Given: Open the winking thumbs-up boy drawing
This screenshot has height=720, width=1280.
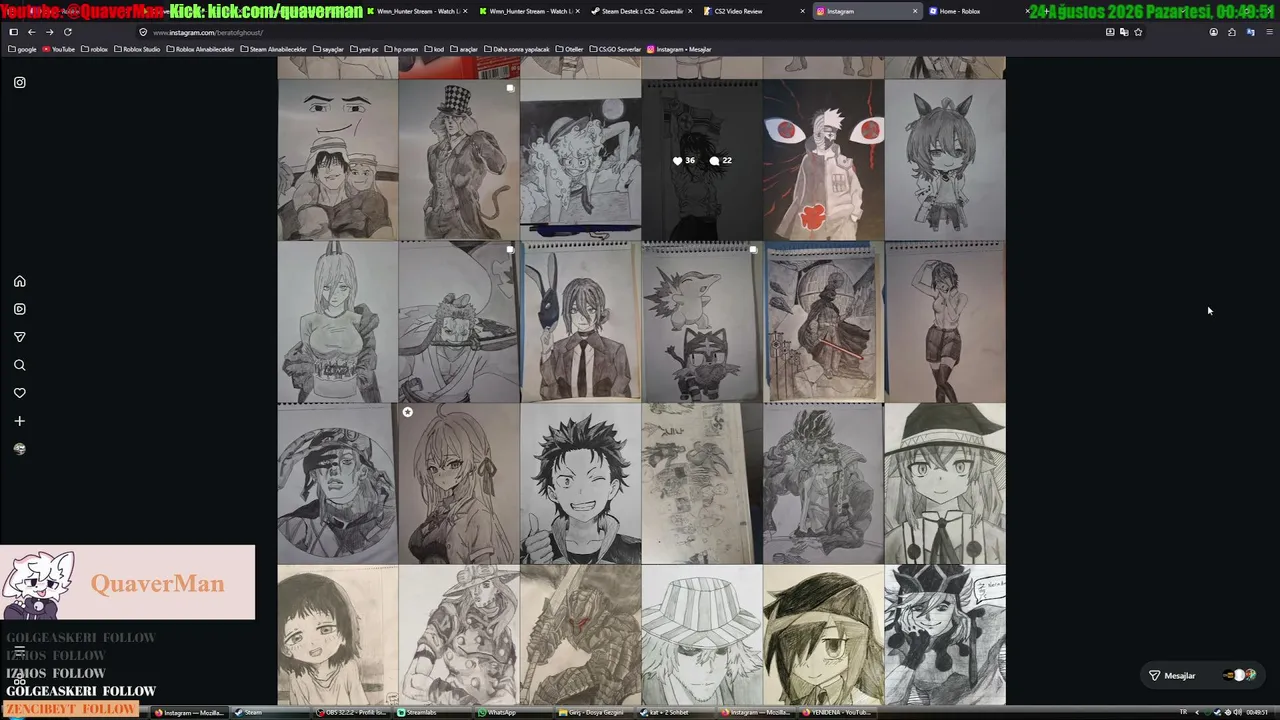Looking at the screenshot, I should click(580, 484).
